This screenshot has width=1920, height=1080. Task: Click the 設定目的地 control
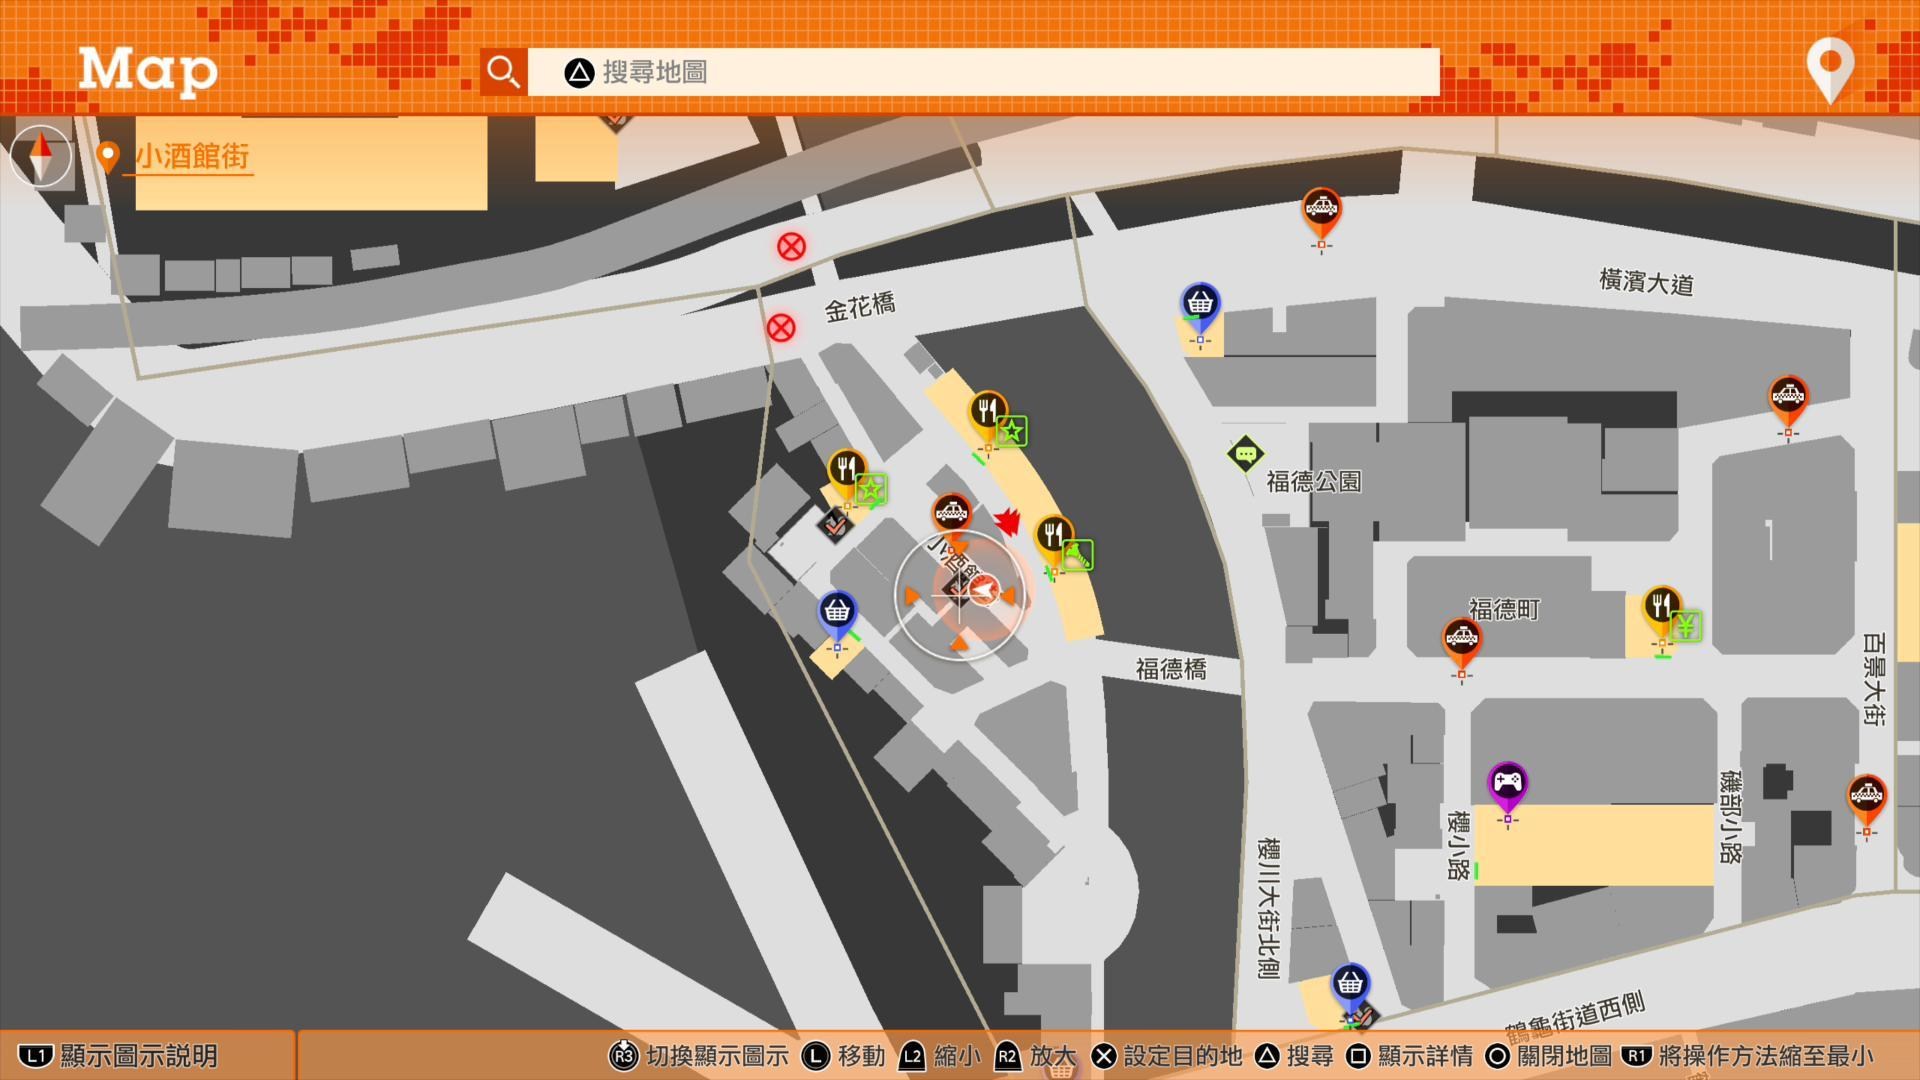click(x=1167, y=1056)
